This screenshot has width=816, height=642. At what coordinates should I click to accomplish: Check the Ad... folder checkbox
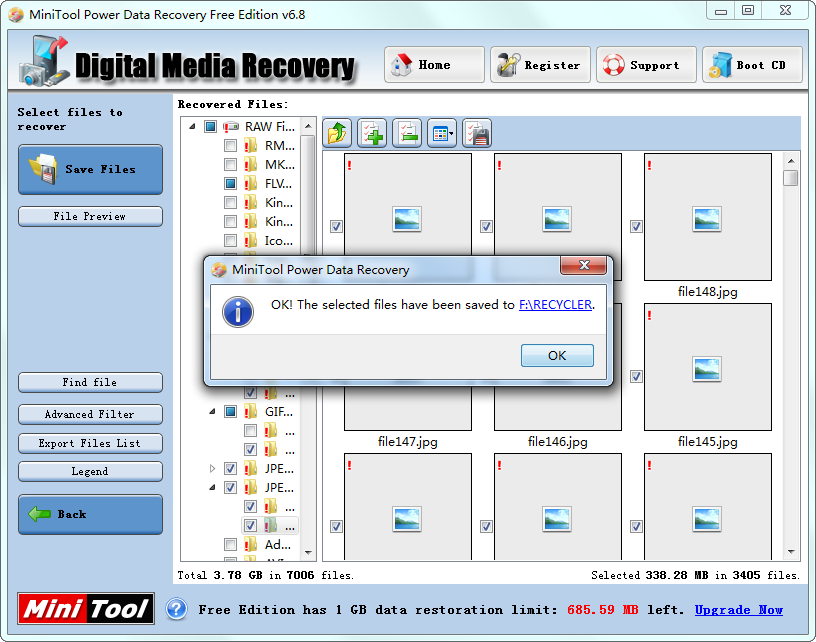(x=231, y=545)
